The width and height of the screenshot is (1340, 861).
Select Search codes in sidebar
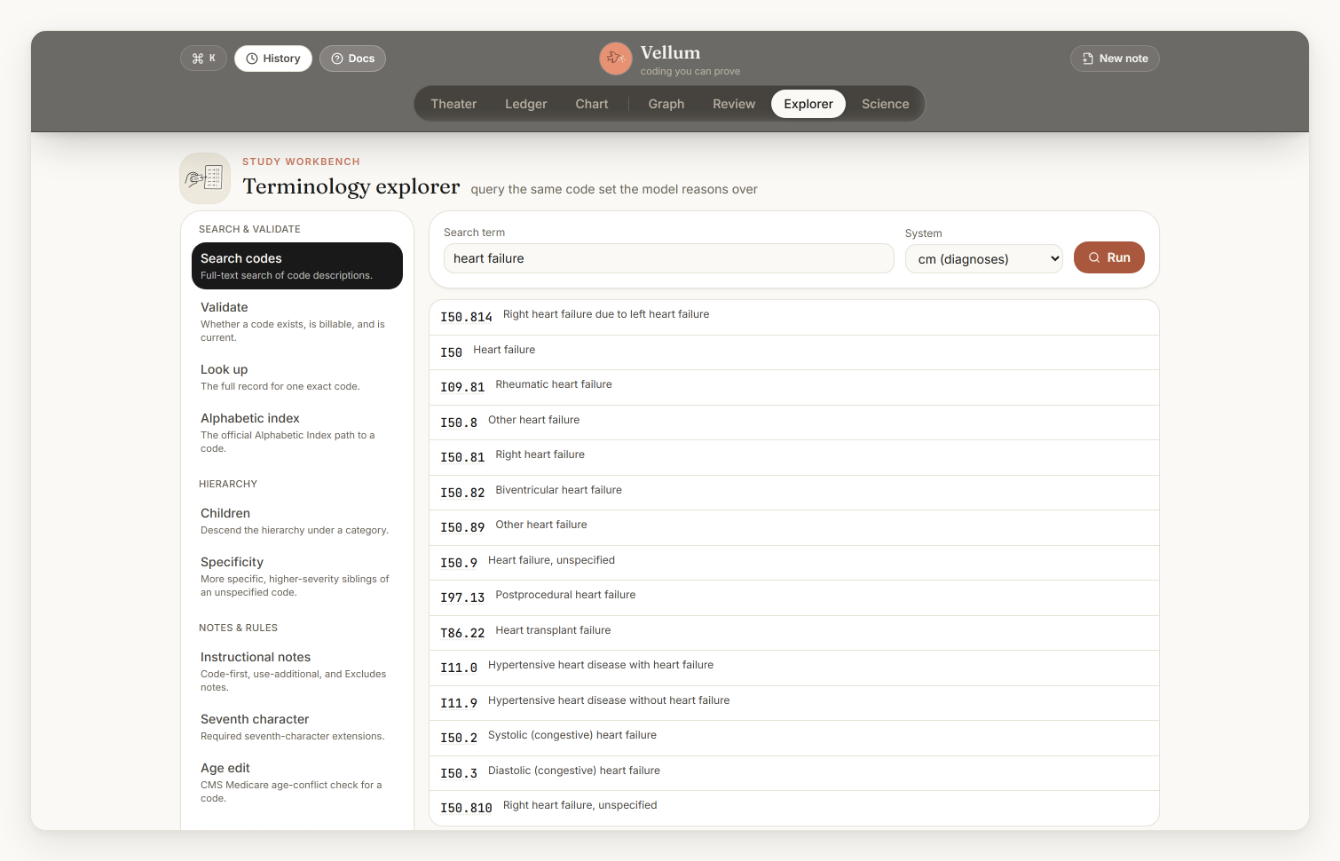pyautogui.click(x=297, y=266)
